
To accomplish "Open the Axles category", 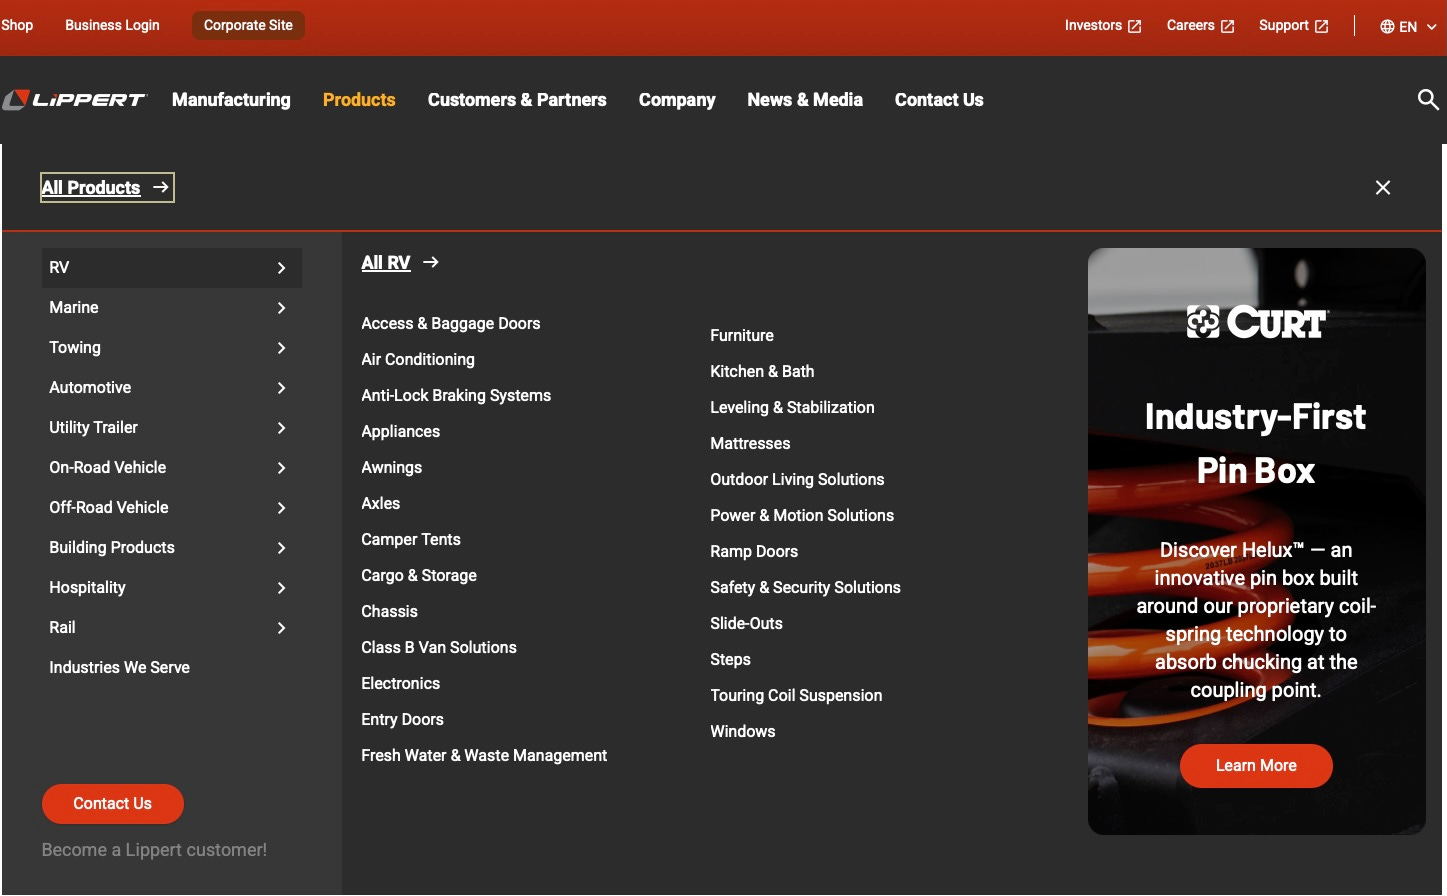I will click(381, 503).
